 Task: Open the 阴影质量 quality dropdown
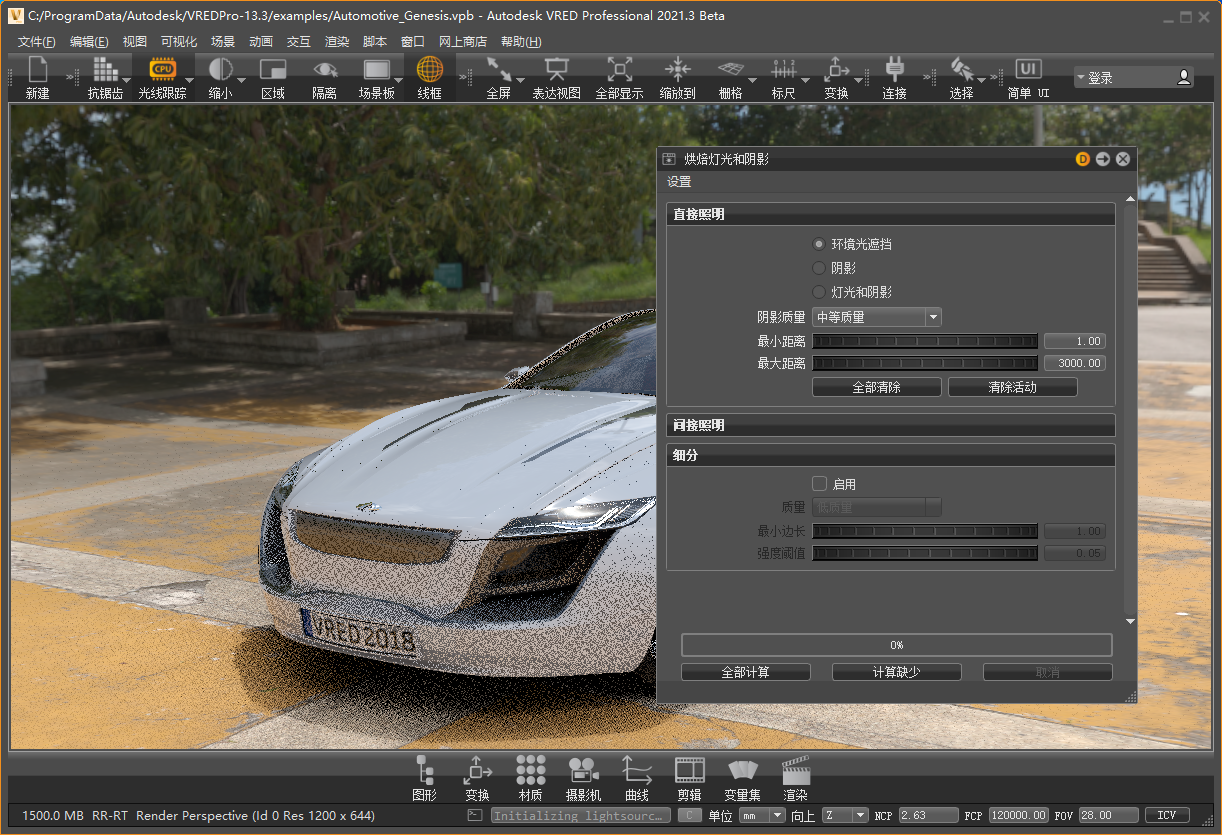(x=876, y=317)
